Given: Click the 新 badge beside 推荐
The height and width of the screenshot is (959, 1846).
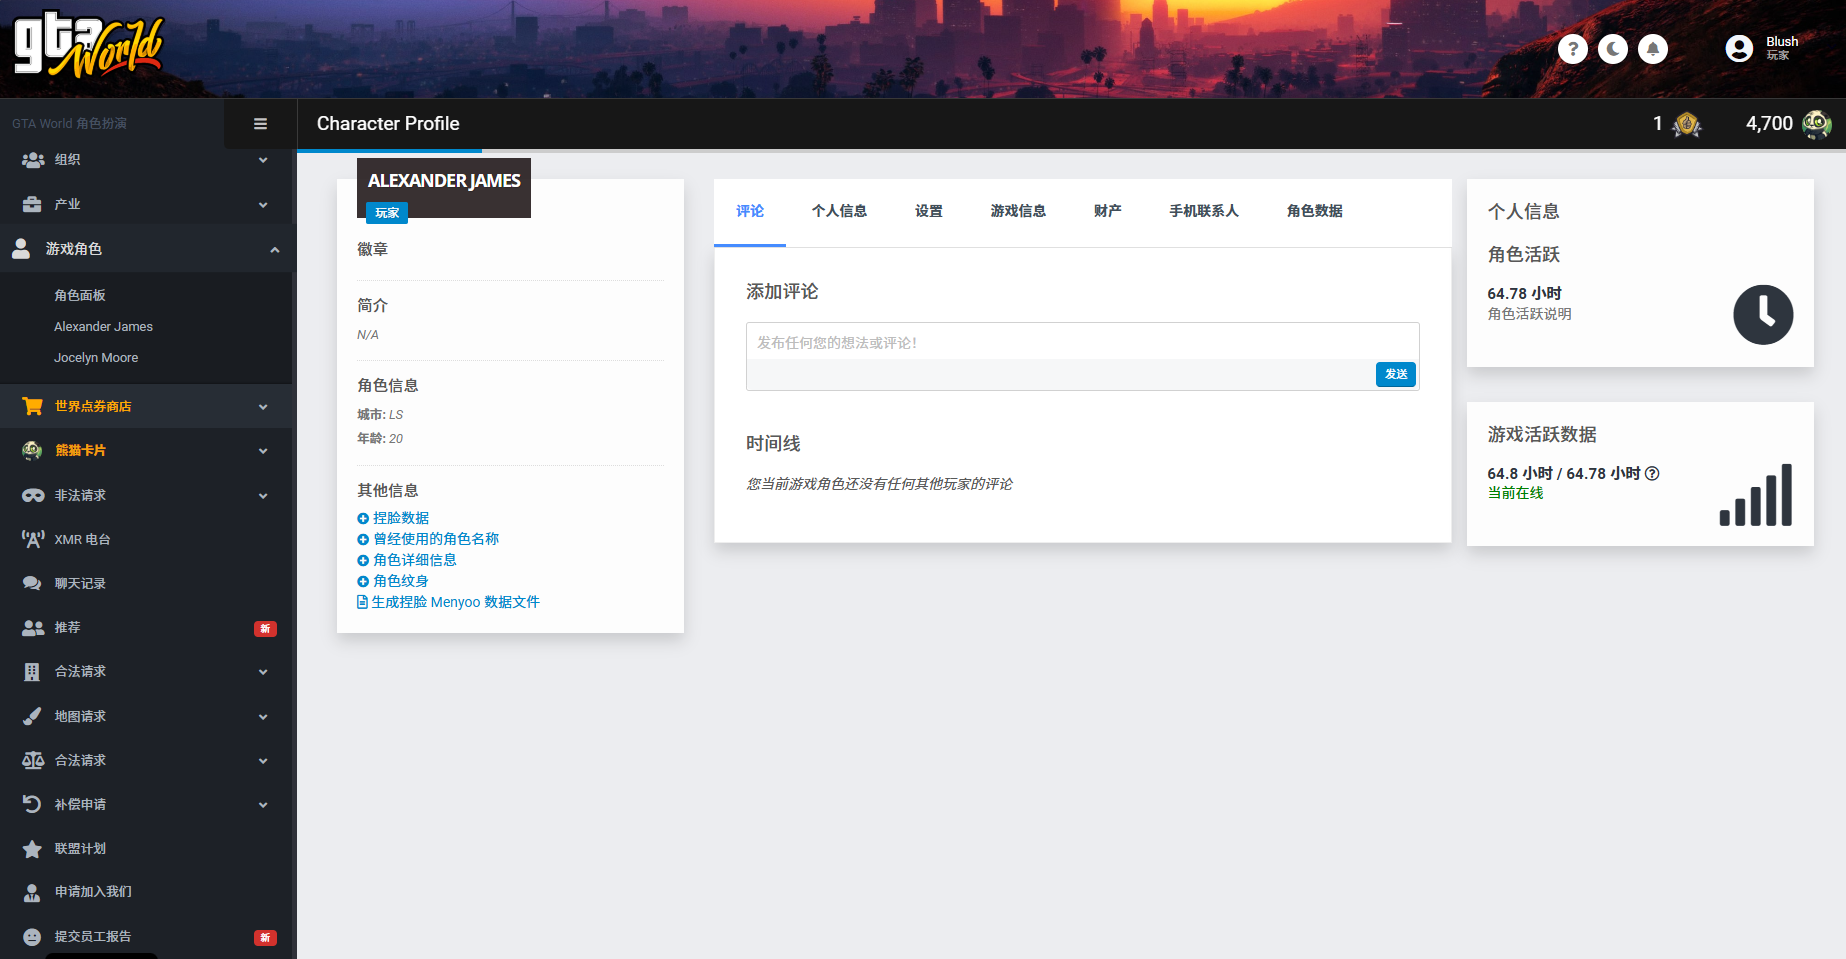Looking at the screenshot, I should pos(265,629).
